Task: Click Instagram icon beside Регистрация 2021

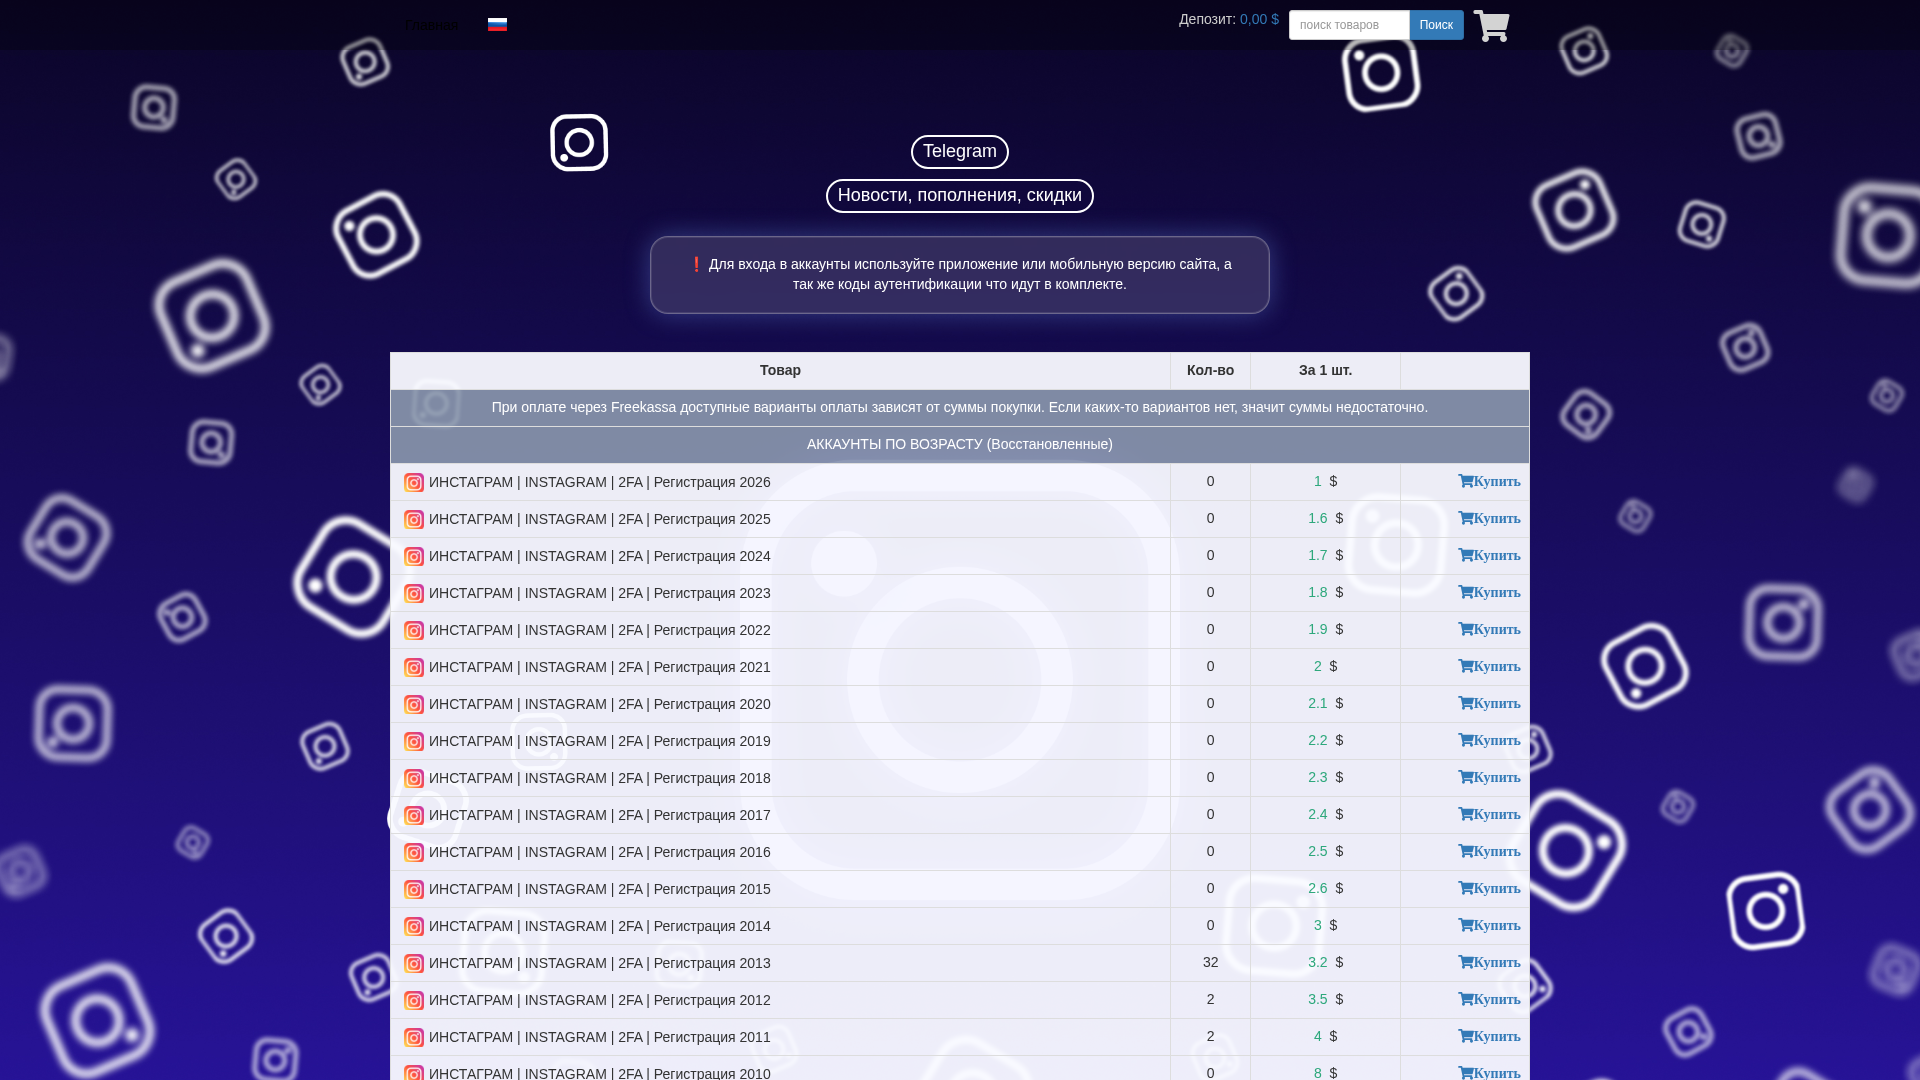Action: 414,668
